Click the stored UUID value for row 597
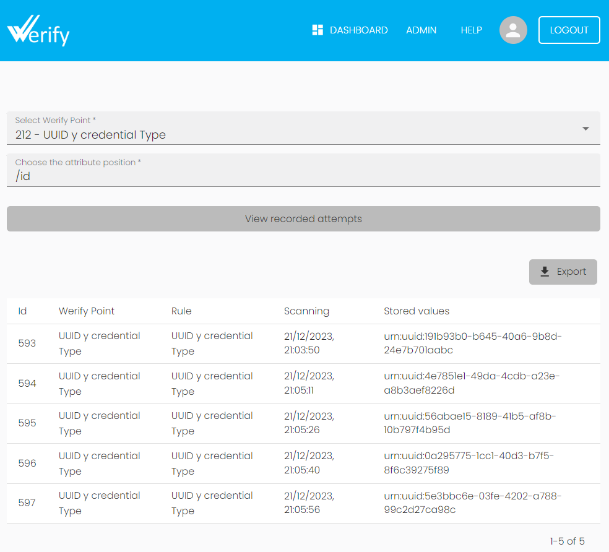609x552 pixels. click(475, 503)
